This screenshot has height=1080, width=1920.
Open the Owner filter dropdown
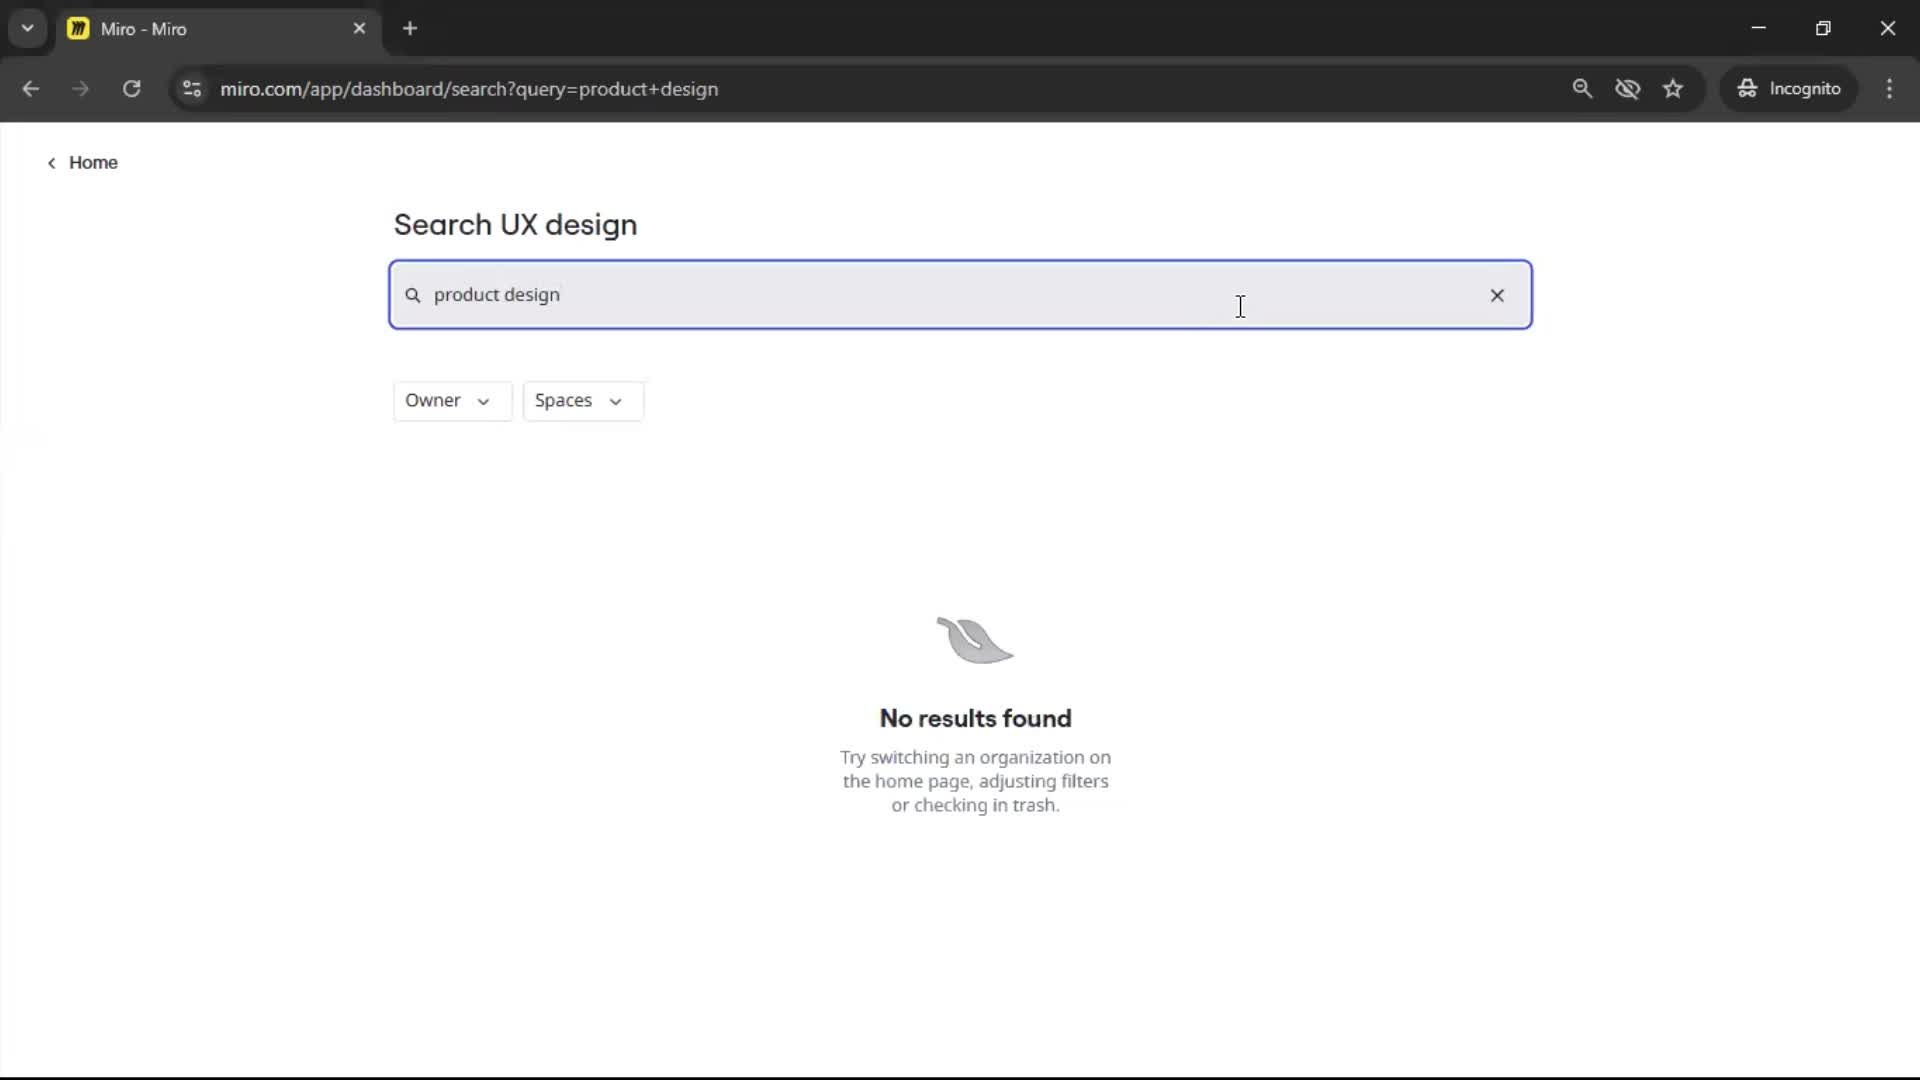click(x=452, y=400)
